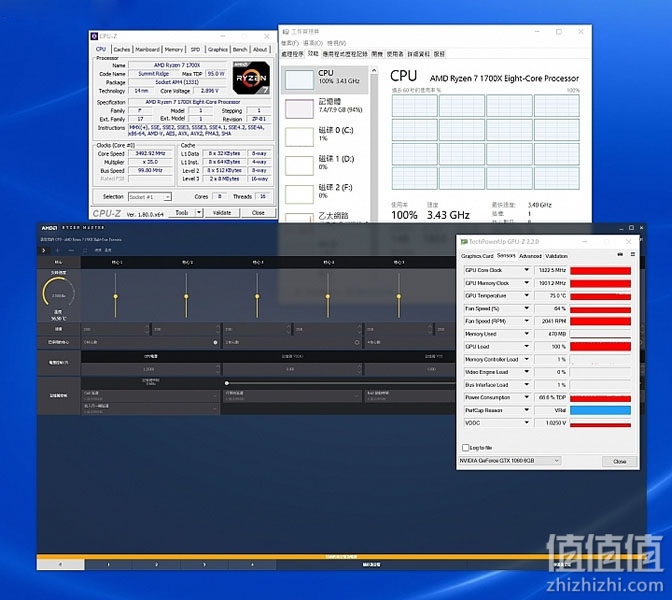The image size is (672, 600).
Task: Click the core 1 speed stepper in Ryzen Master
Action: point(147,329)
